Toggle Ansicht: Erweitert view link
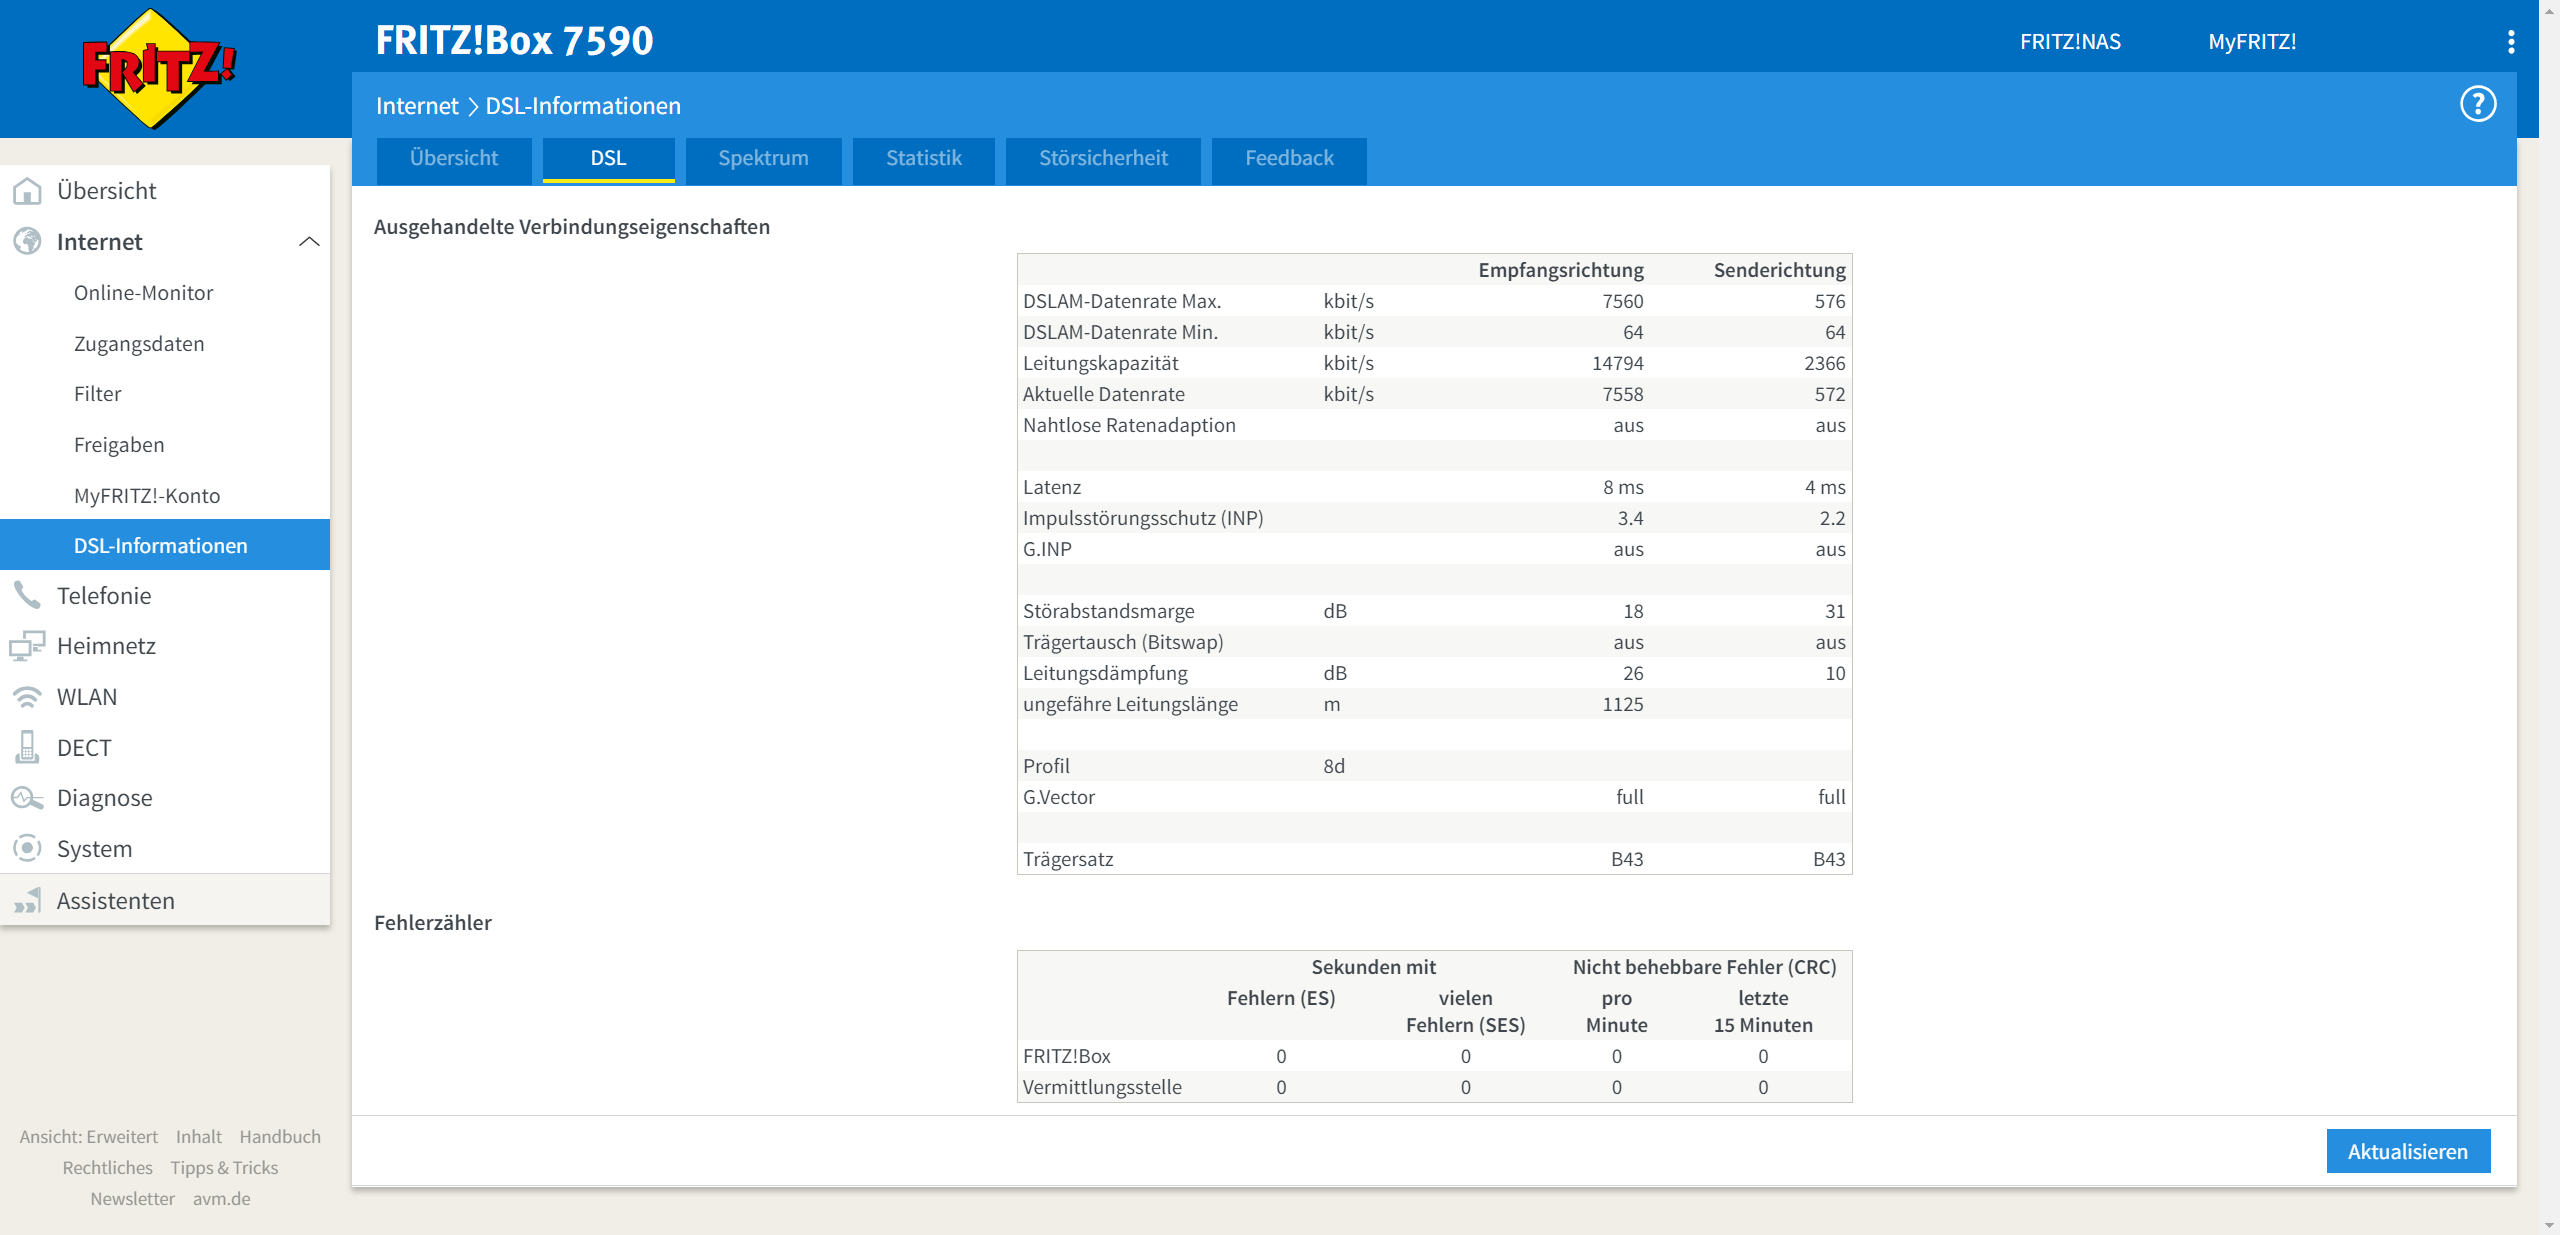This screenshot has width=2560, height=1235. 89,1137
